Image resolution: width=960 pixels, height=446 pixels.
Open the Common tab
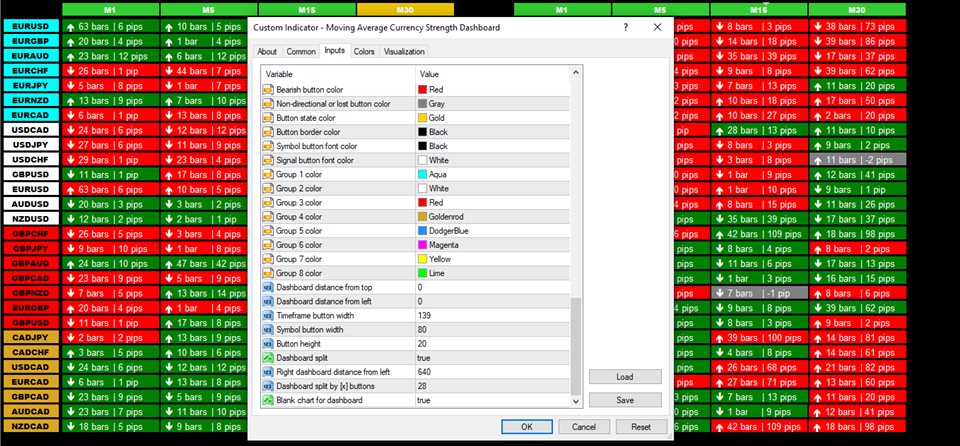point(301,51)
